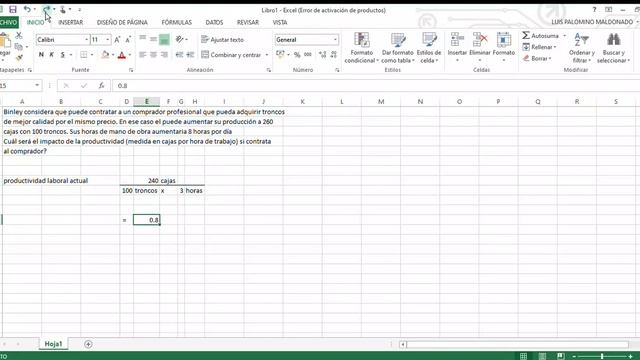Decrease decimal places

pos(333,55)
